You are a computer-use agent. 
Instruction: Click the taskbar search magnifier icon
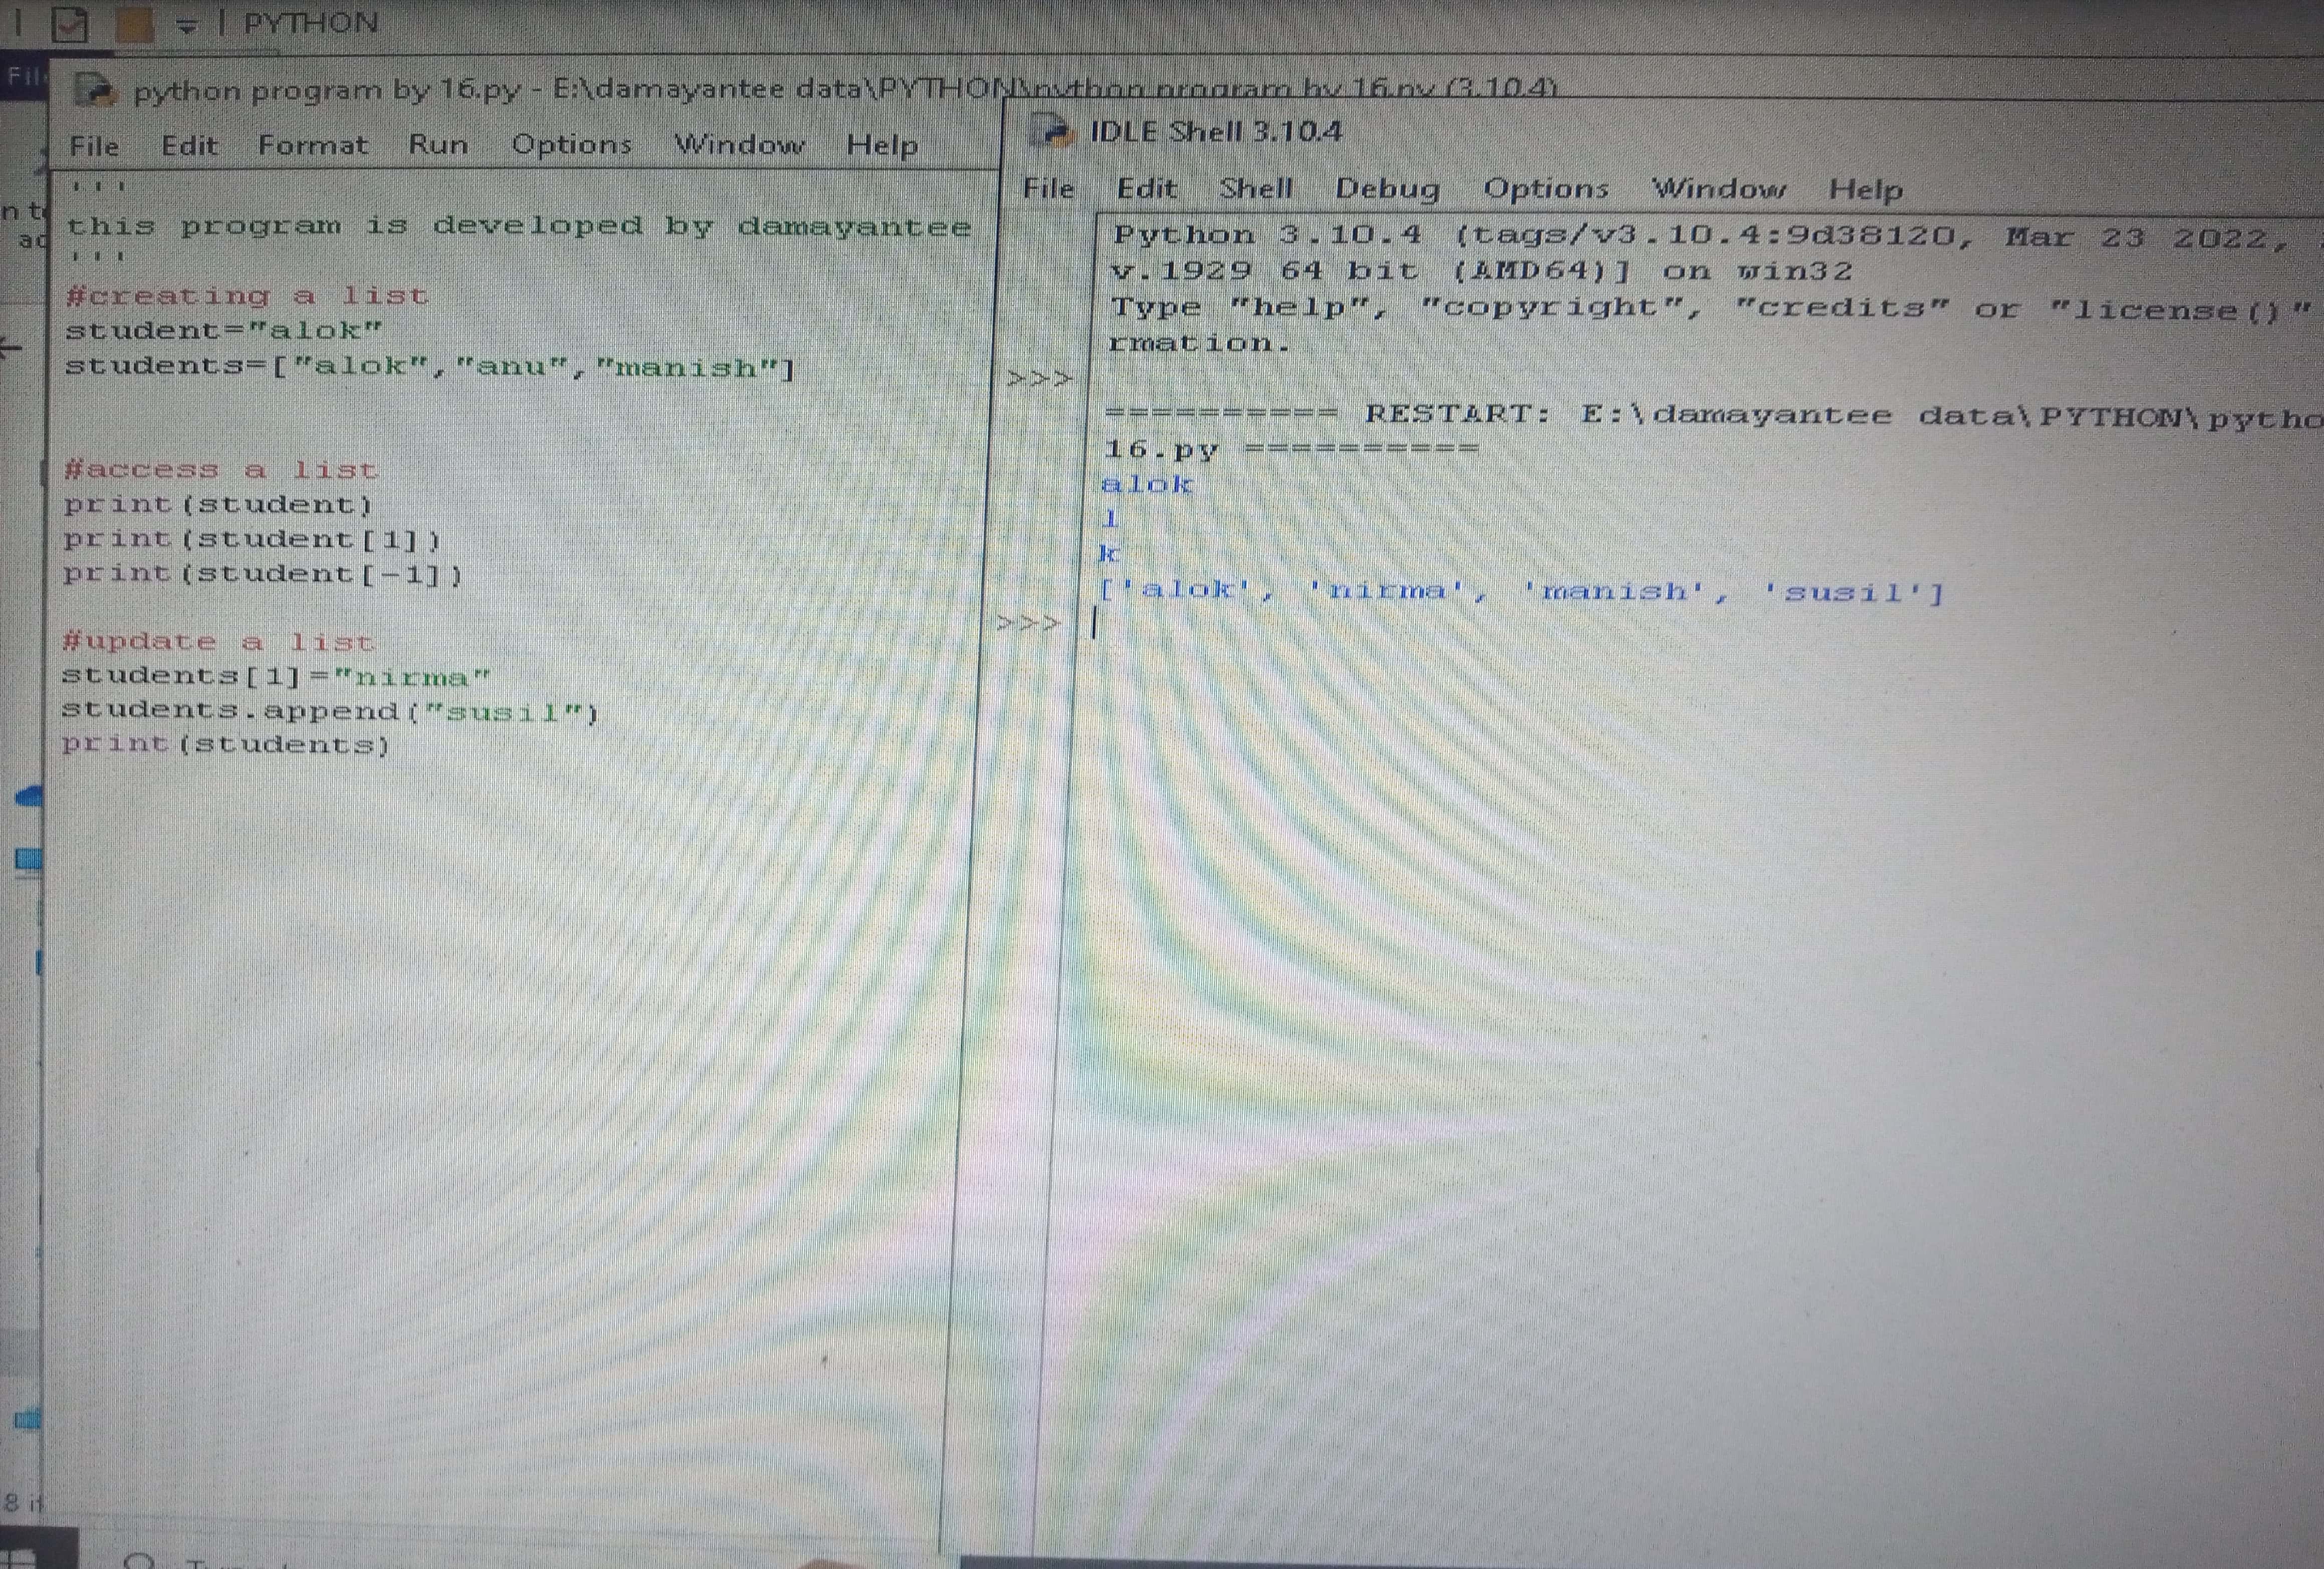[x=140, y=1560]
